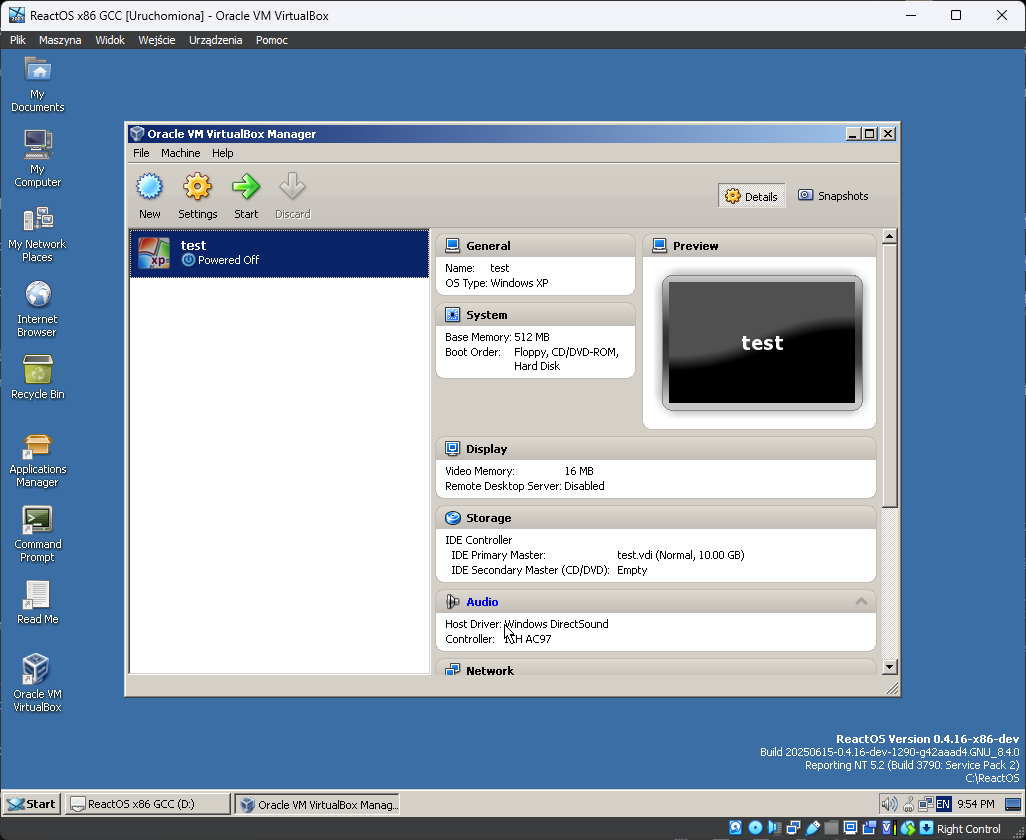Open the host Pomoc menu
Image resolution: width=1026 pixels, height=840 pixels.
pos(272,40)
